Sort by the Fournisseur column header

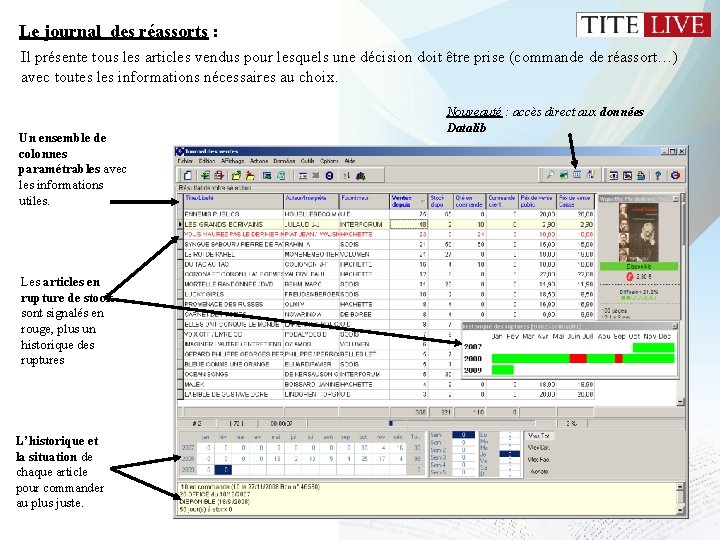tap(365, 201)
